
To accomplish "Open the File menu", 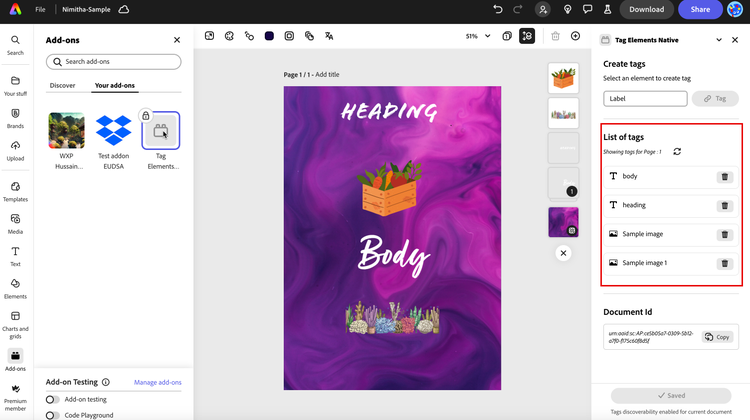I will 40,9.
